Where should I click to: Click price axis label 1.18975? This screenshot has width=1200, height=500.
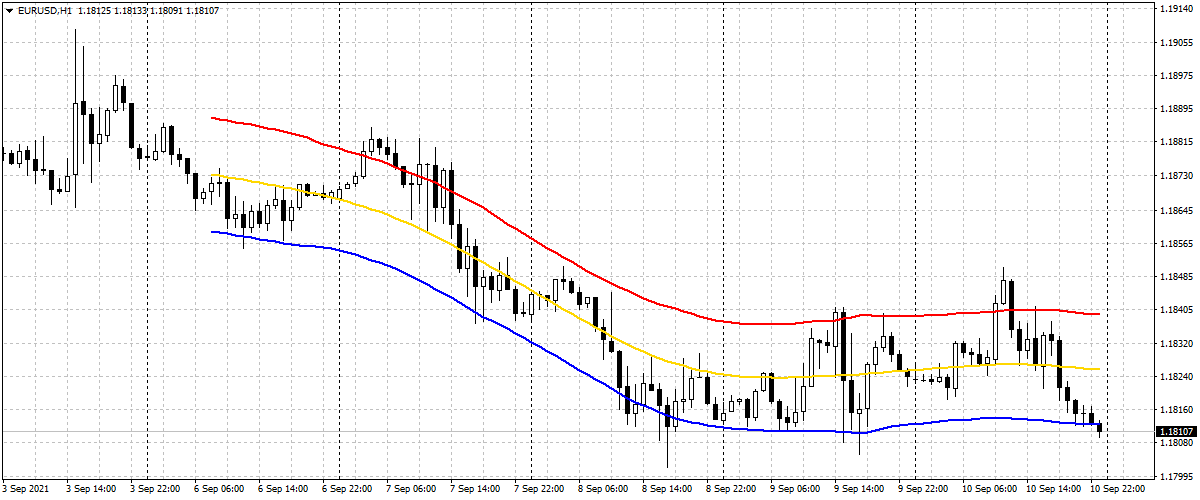[x=1175, y=76]
